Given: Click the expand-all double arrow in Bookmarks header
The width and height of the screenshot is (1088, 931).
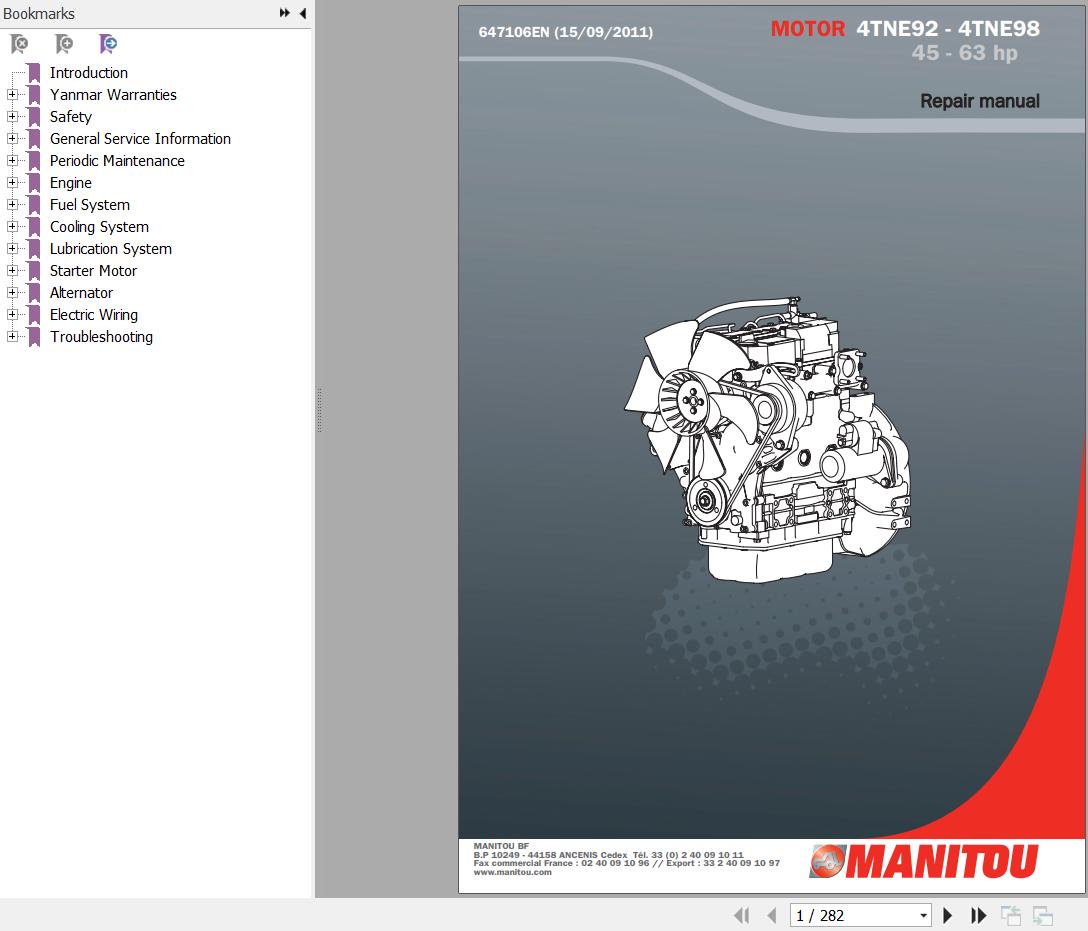Looking at the screenshot, I should click(x=284, y=13).
